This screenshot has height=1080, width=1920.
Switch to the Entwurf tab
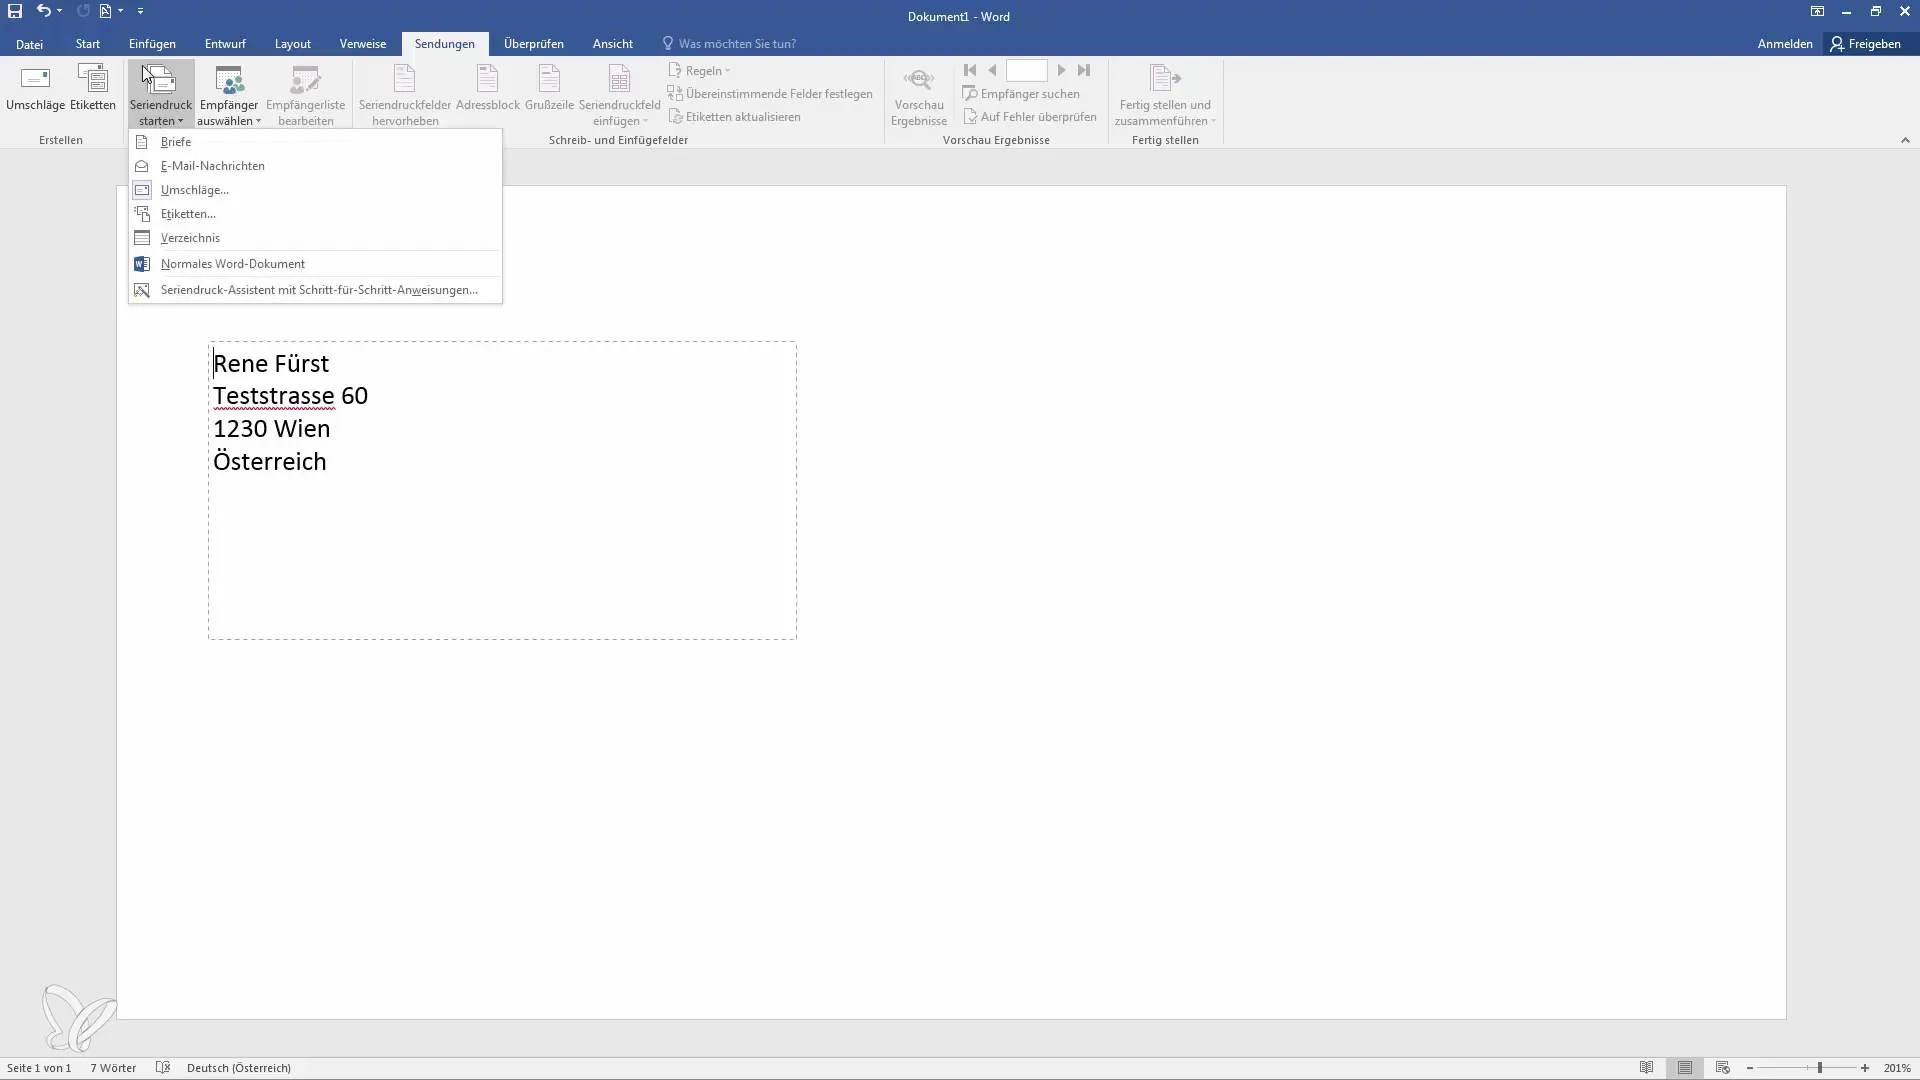225,44
